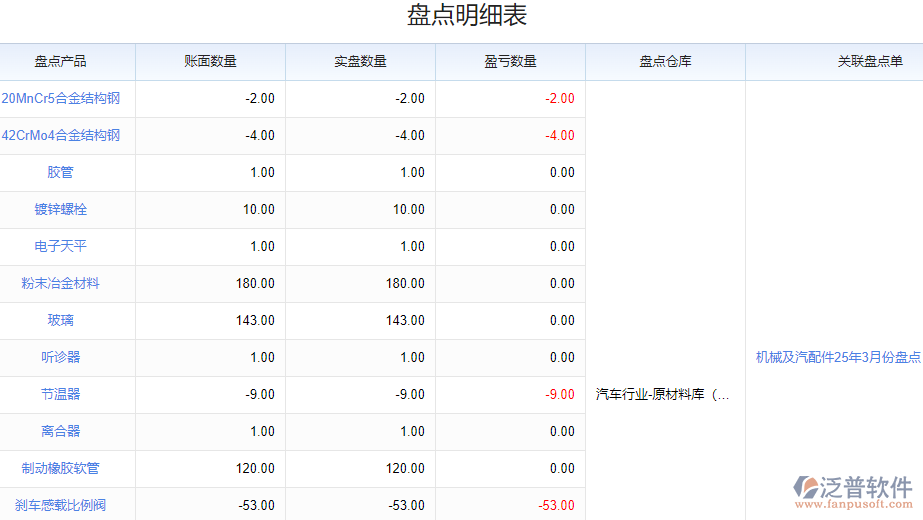Image resolution: width=923 pixels, height=520 pixels.
Task: Select the 听诊器 product link
Action: pyautogui.click(x=61, y=357)
